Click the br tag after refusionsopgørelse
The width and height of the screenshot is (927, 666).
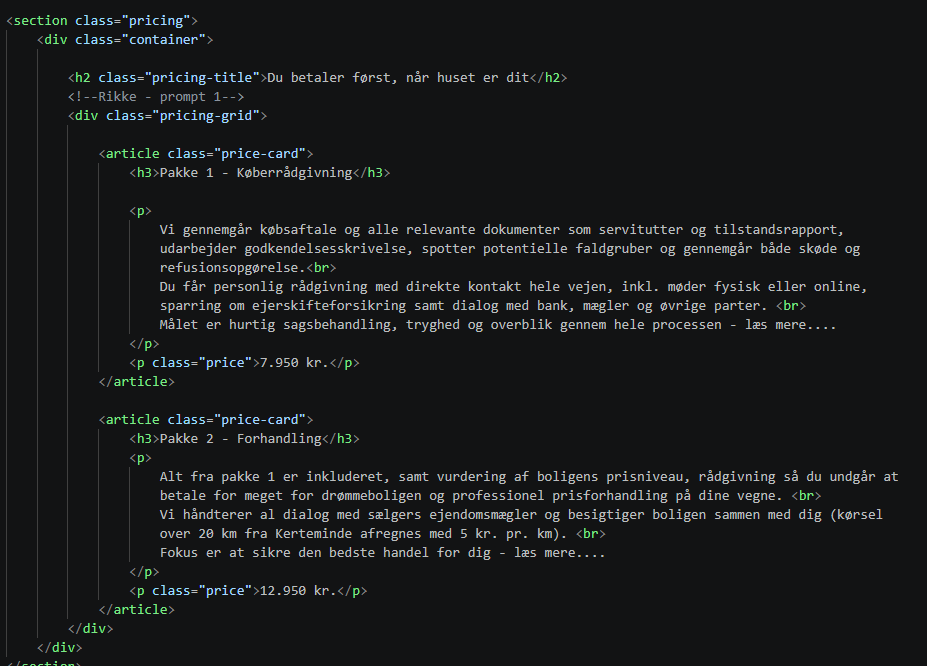(x=322, y=268)
